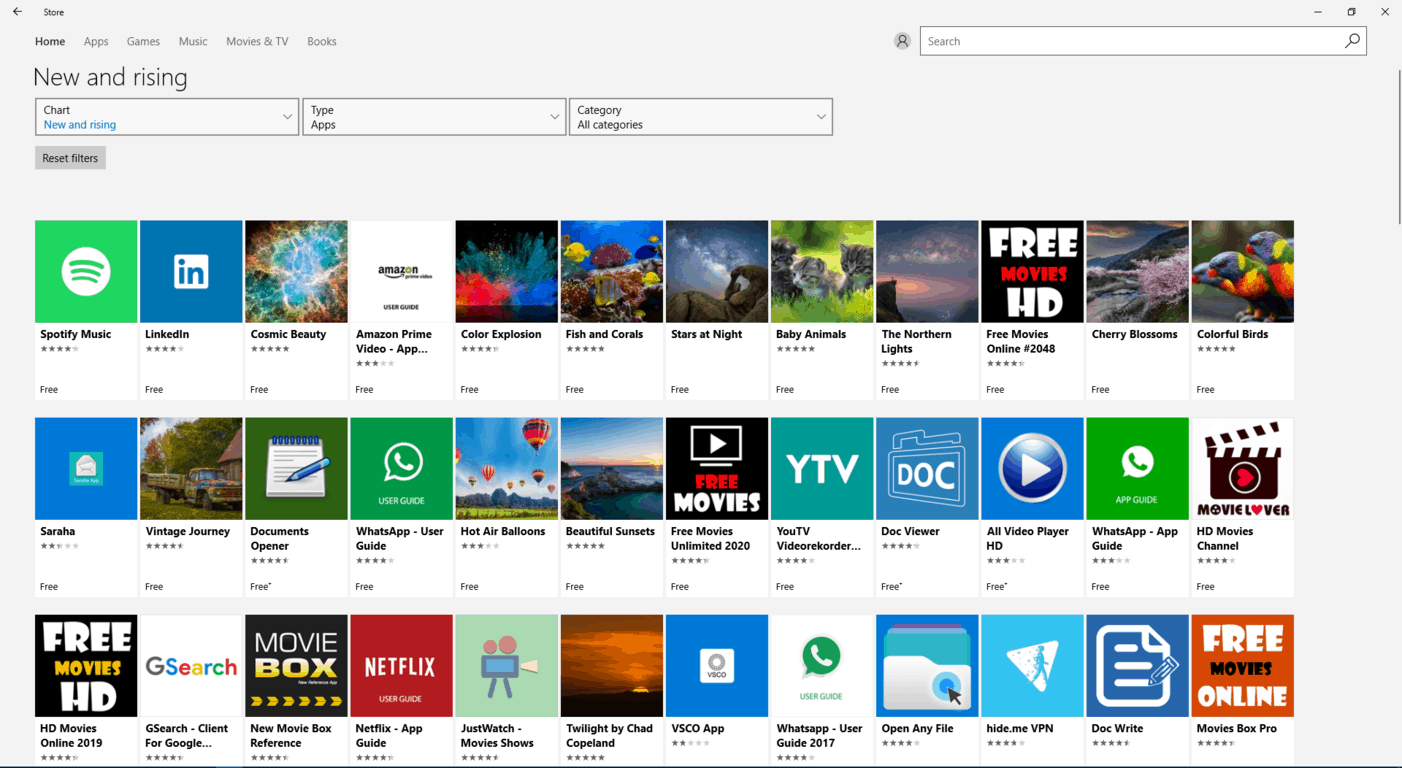Open the Whatsapp User Guide 2017 app
The height and width of the screenshot is (768, 1402).
[x=822, y=690]
